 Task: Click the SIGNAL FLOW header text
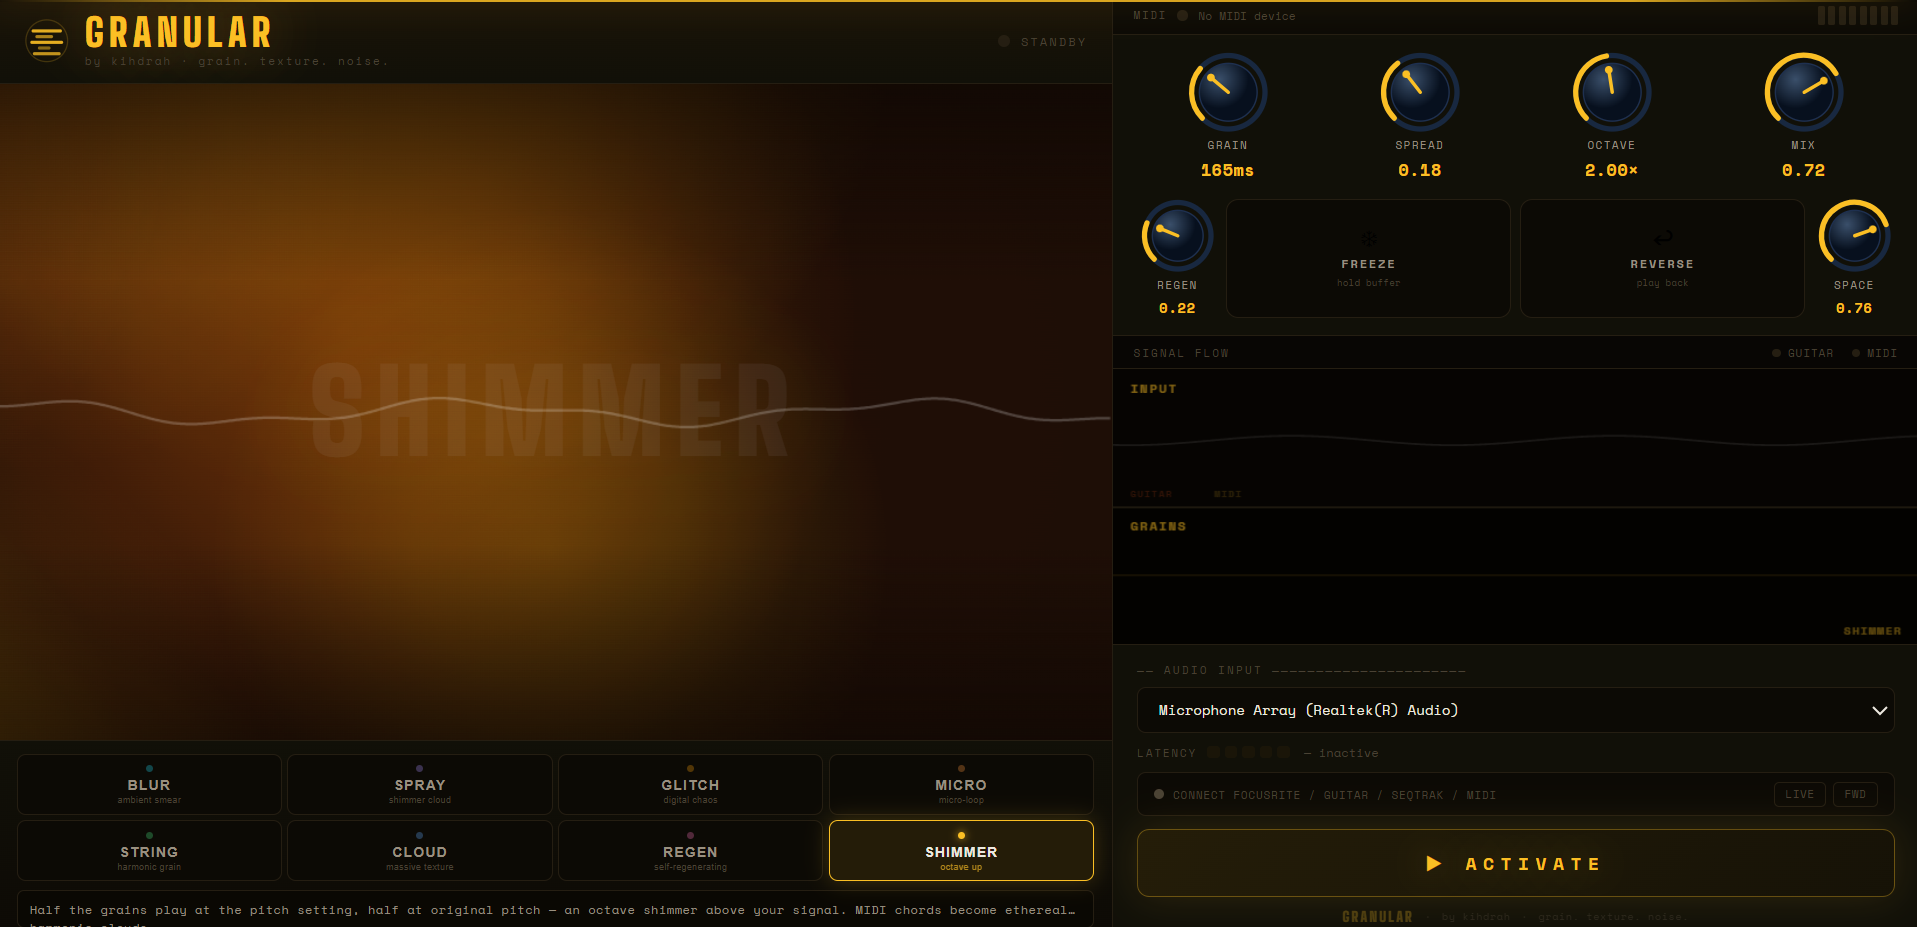(1181, 354)
